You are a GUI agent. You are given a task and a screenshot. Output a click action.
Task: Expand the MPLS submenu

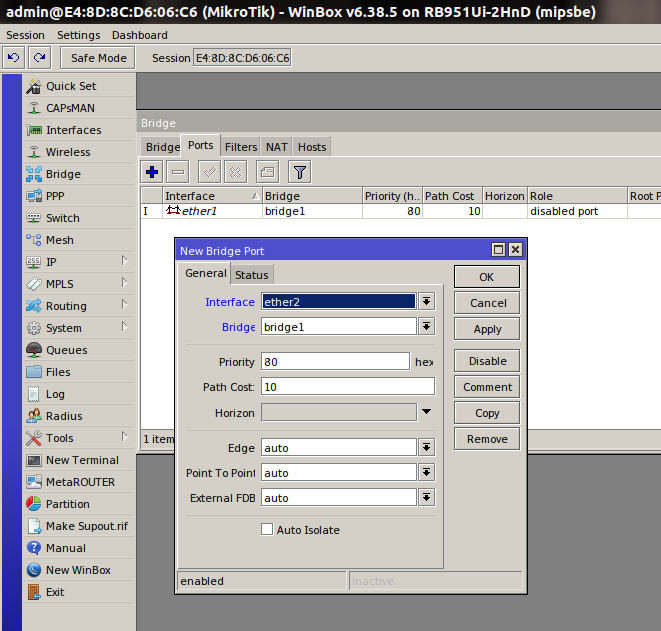click(x=124, y=282)
